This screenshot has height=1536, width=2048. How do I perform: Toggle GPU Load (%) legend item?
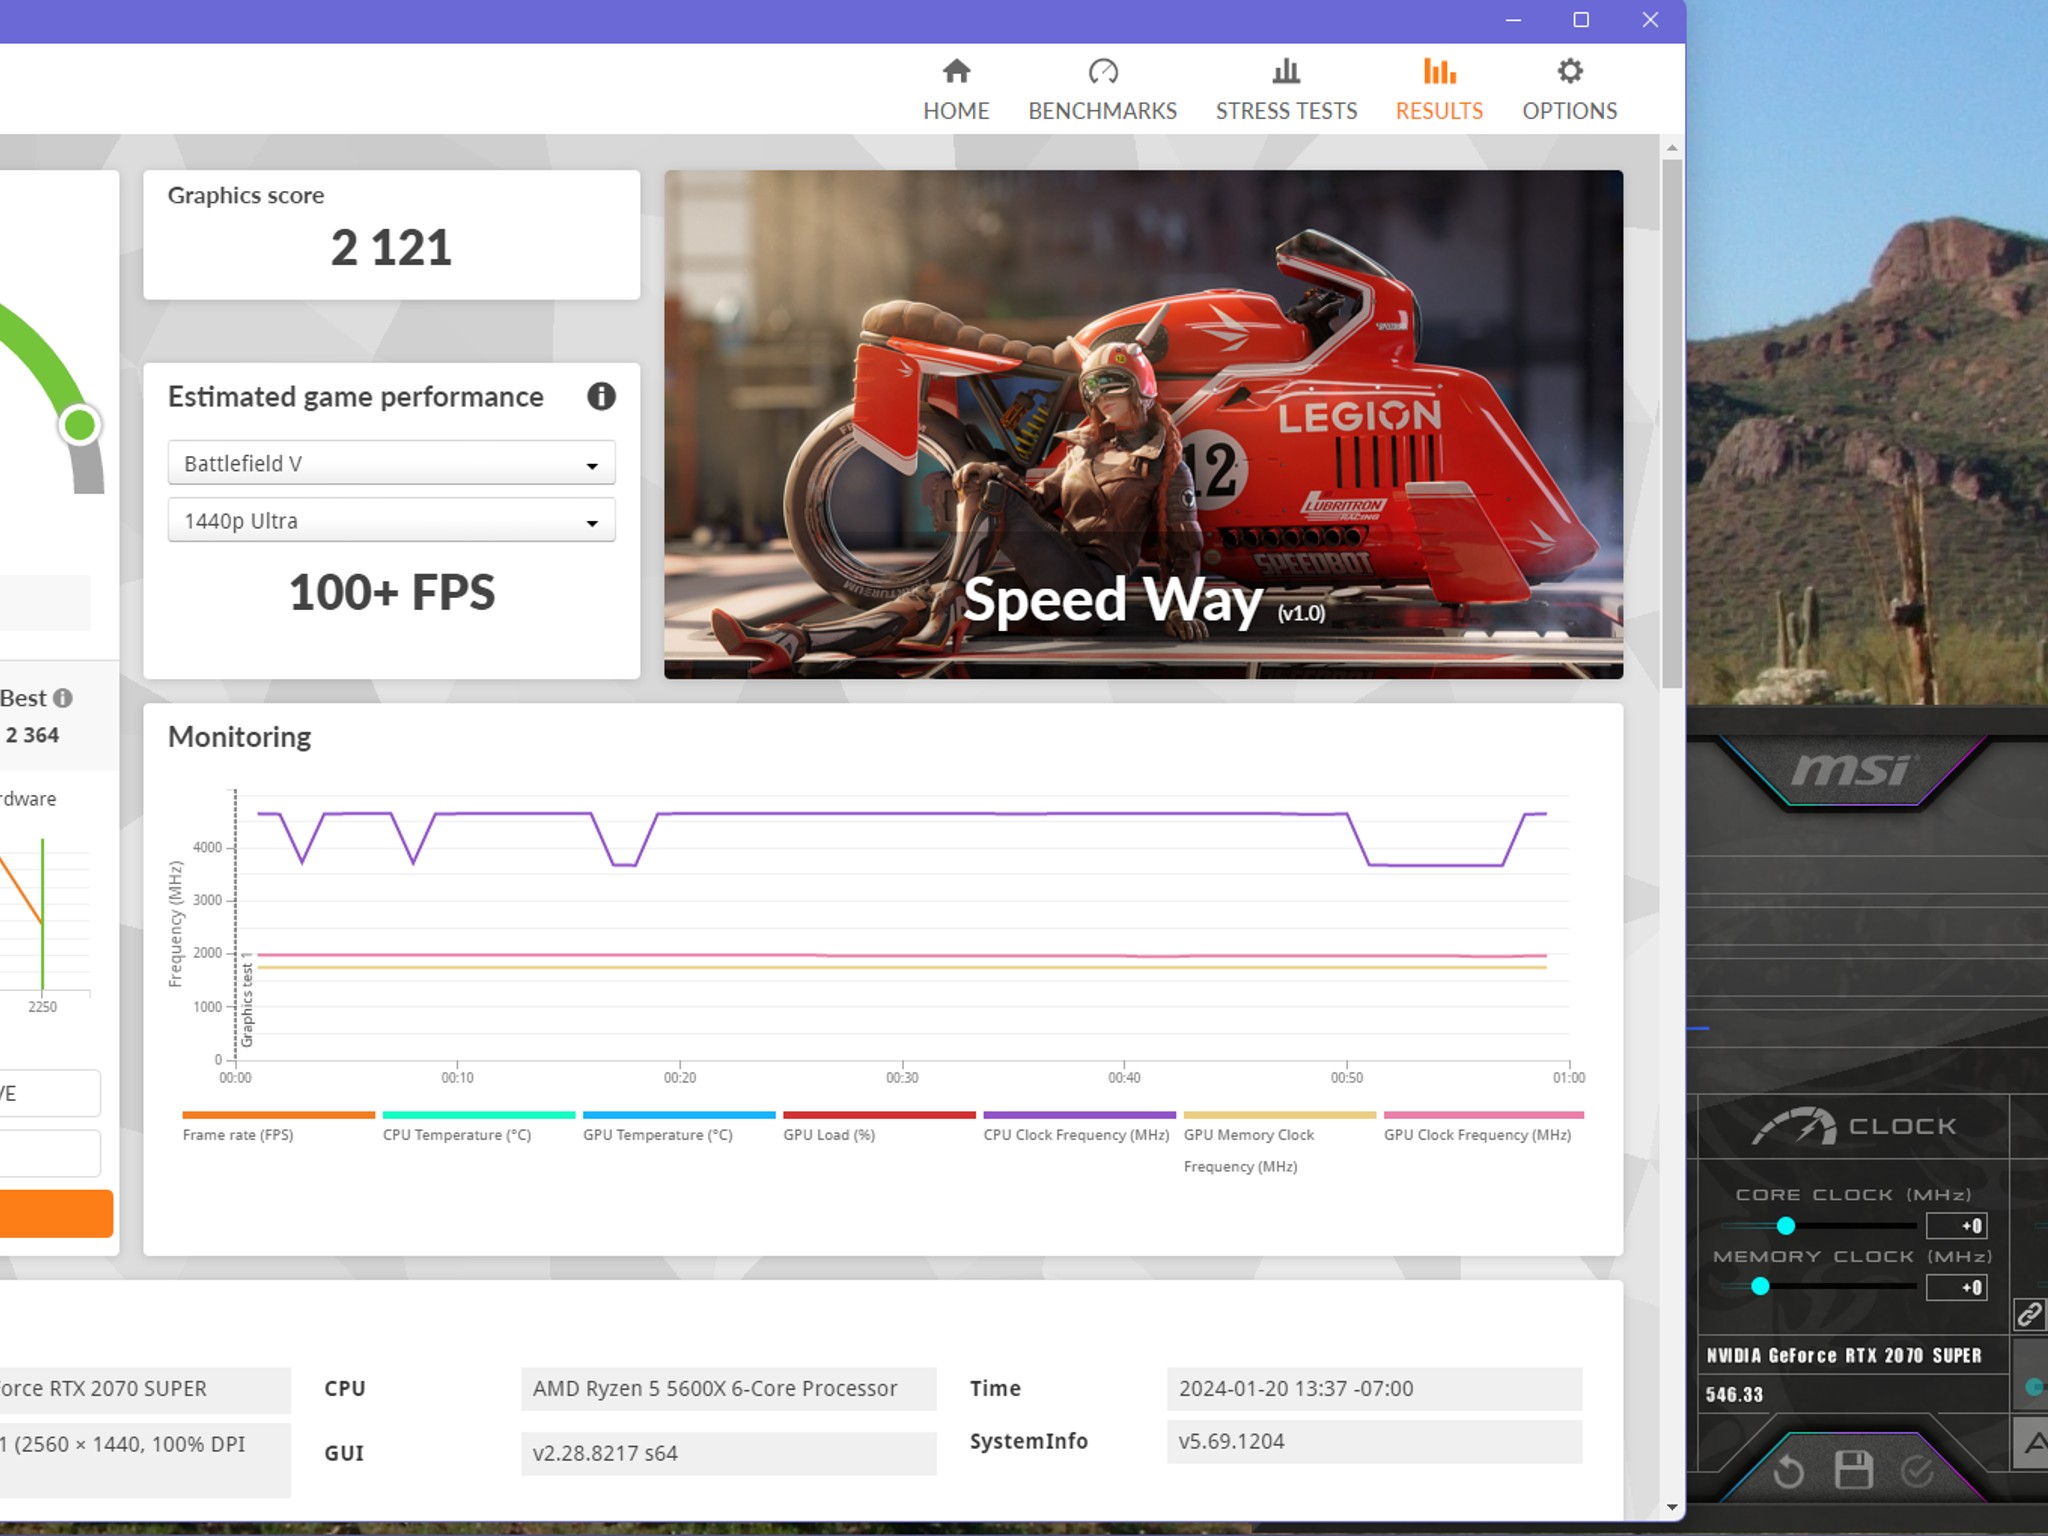click(x=879, y=1126)
